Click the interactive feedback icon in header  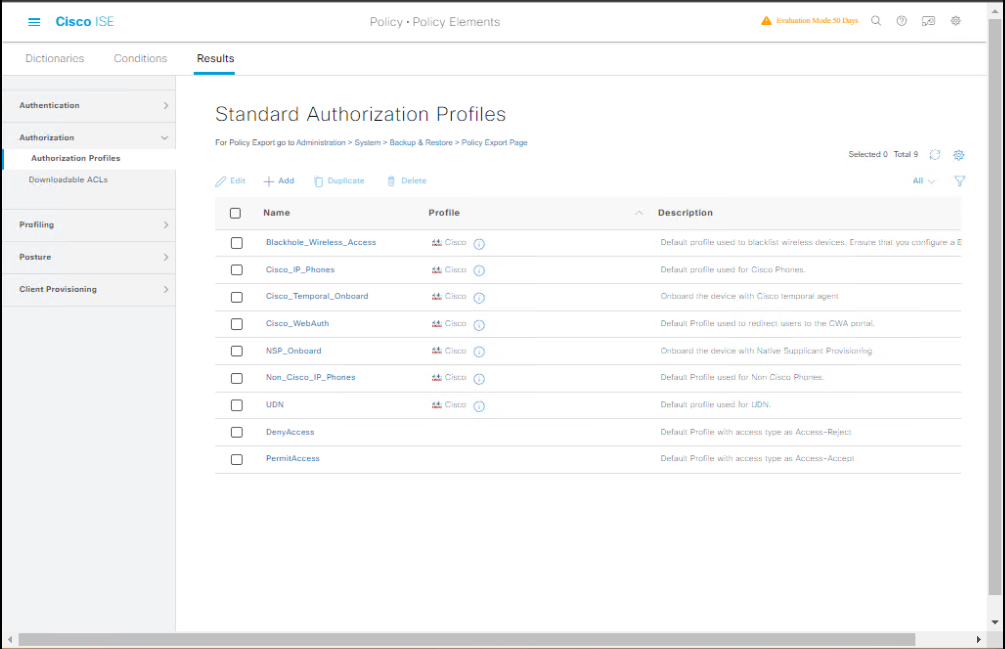pyautogui.click(x=928, y=21)
